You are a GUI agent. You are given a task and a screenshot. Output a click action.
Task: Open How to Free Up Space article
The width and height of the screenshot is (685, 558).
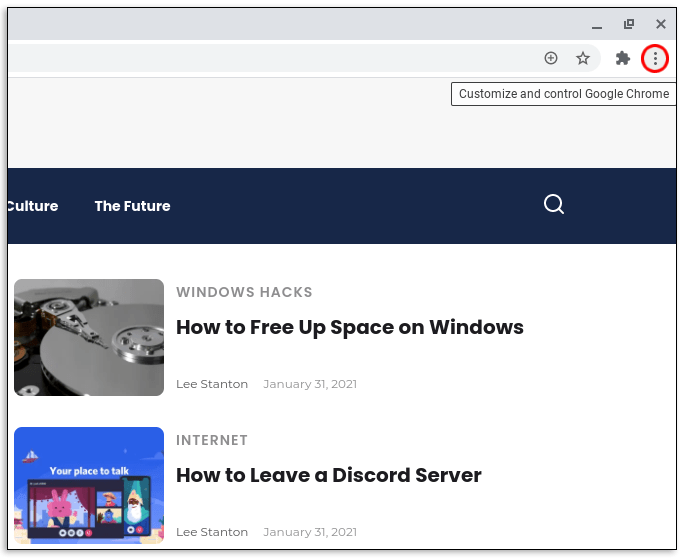tap(349, 327)
